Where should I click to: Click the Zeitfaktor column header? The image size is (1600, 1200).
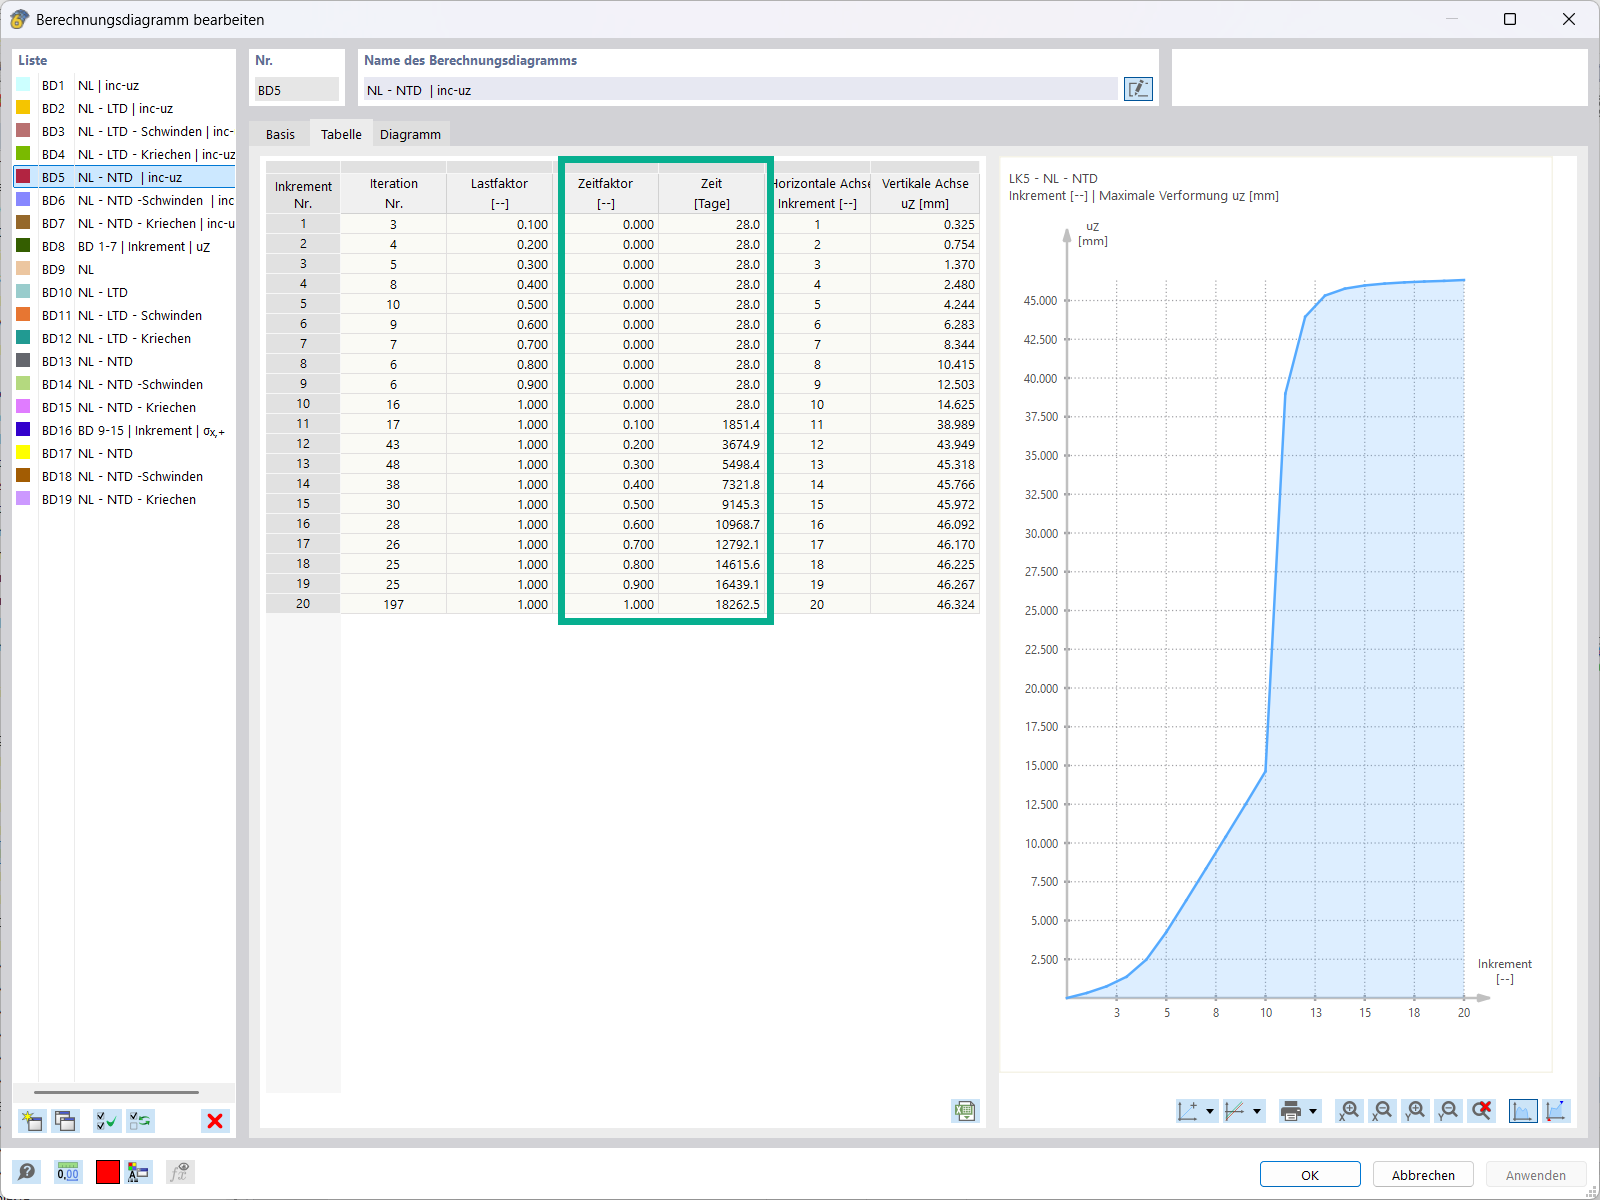pos(606,193)
